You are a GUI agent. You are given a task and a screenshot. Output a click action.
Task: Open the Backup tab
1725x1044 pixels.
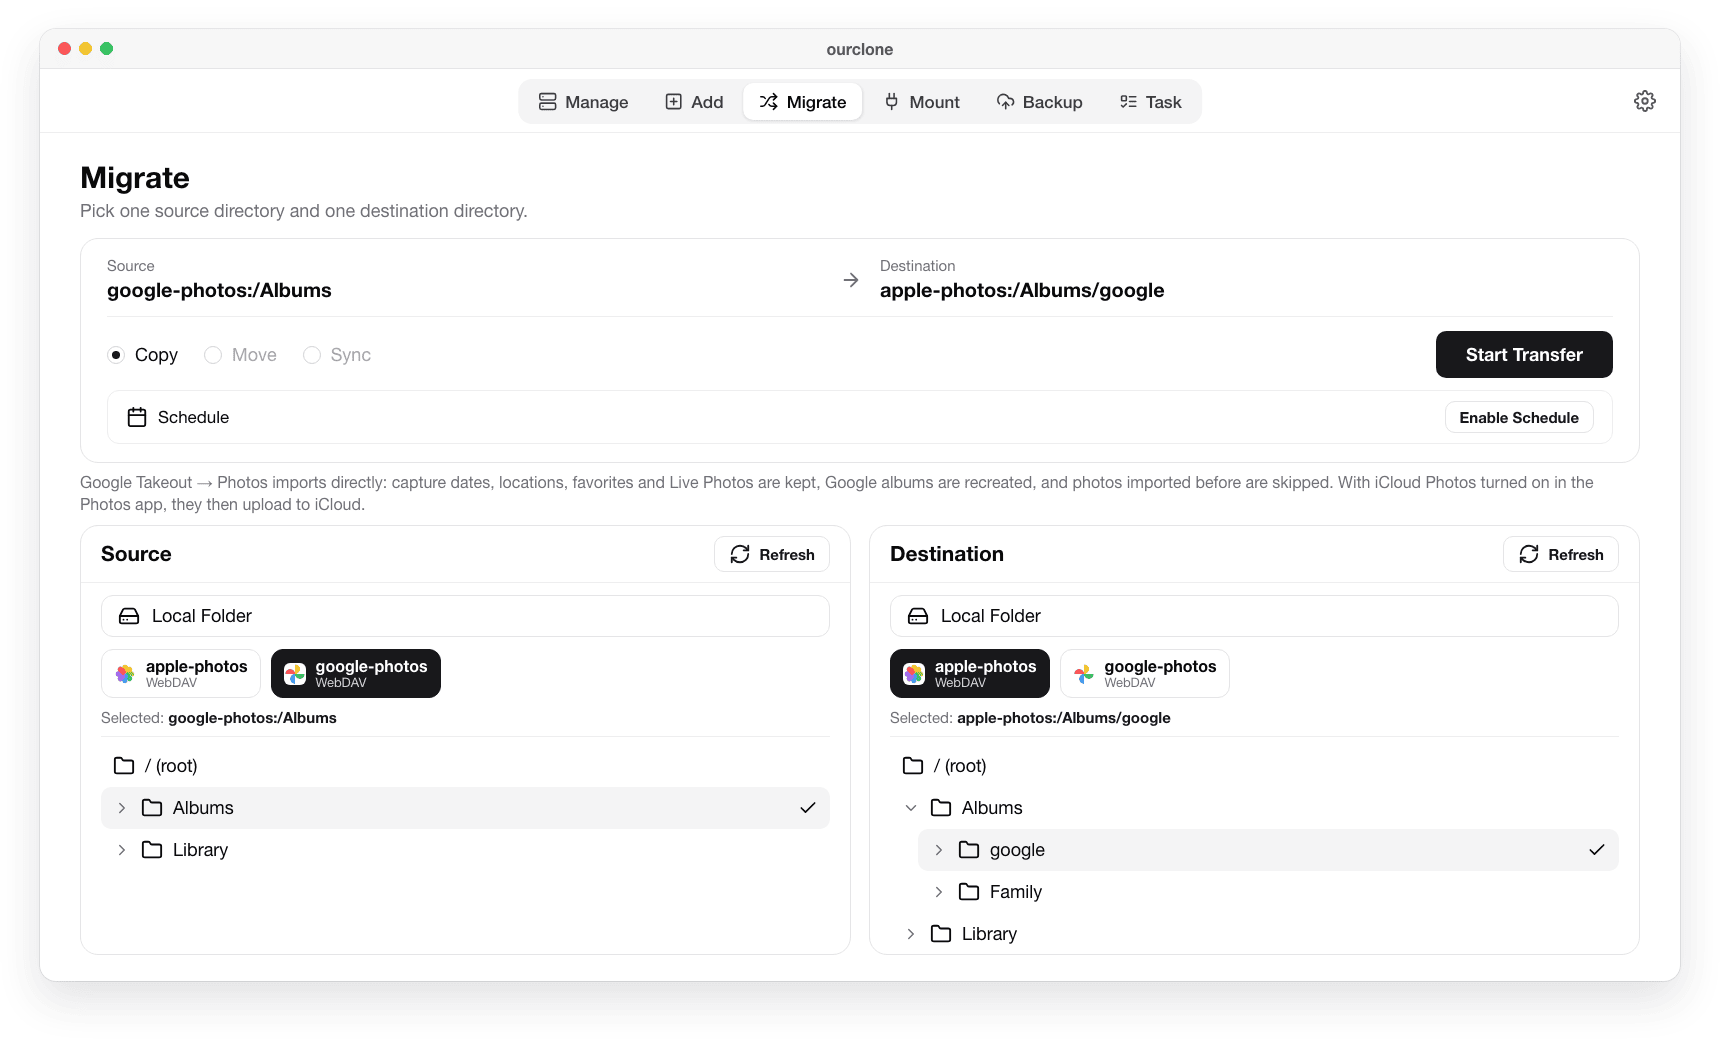(x=1039, y=102)
